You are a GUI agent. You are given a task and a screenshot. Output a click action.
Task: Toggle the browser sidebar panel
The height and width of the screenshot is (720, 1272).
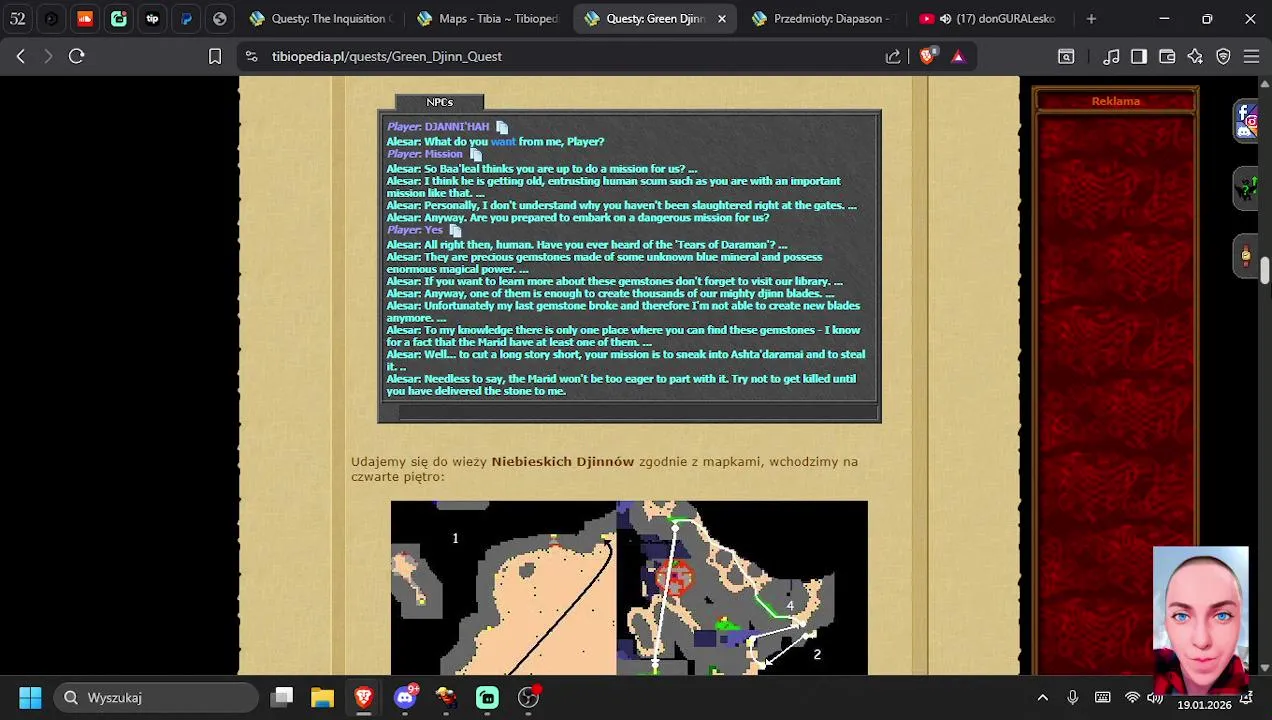[1139, 57]
